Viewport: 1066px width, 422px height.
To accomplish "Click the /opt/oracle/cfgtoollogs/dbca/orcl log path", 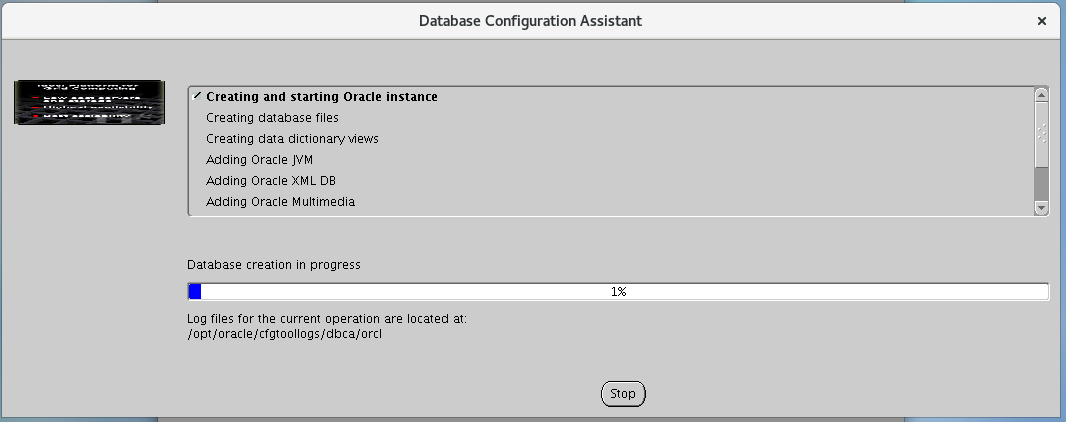I will [x=285, y=334].
